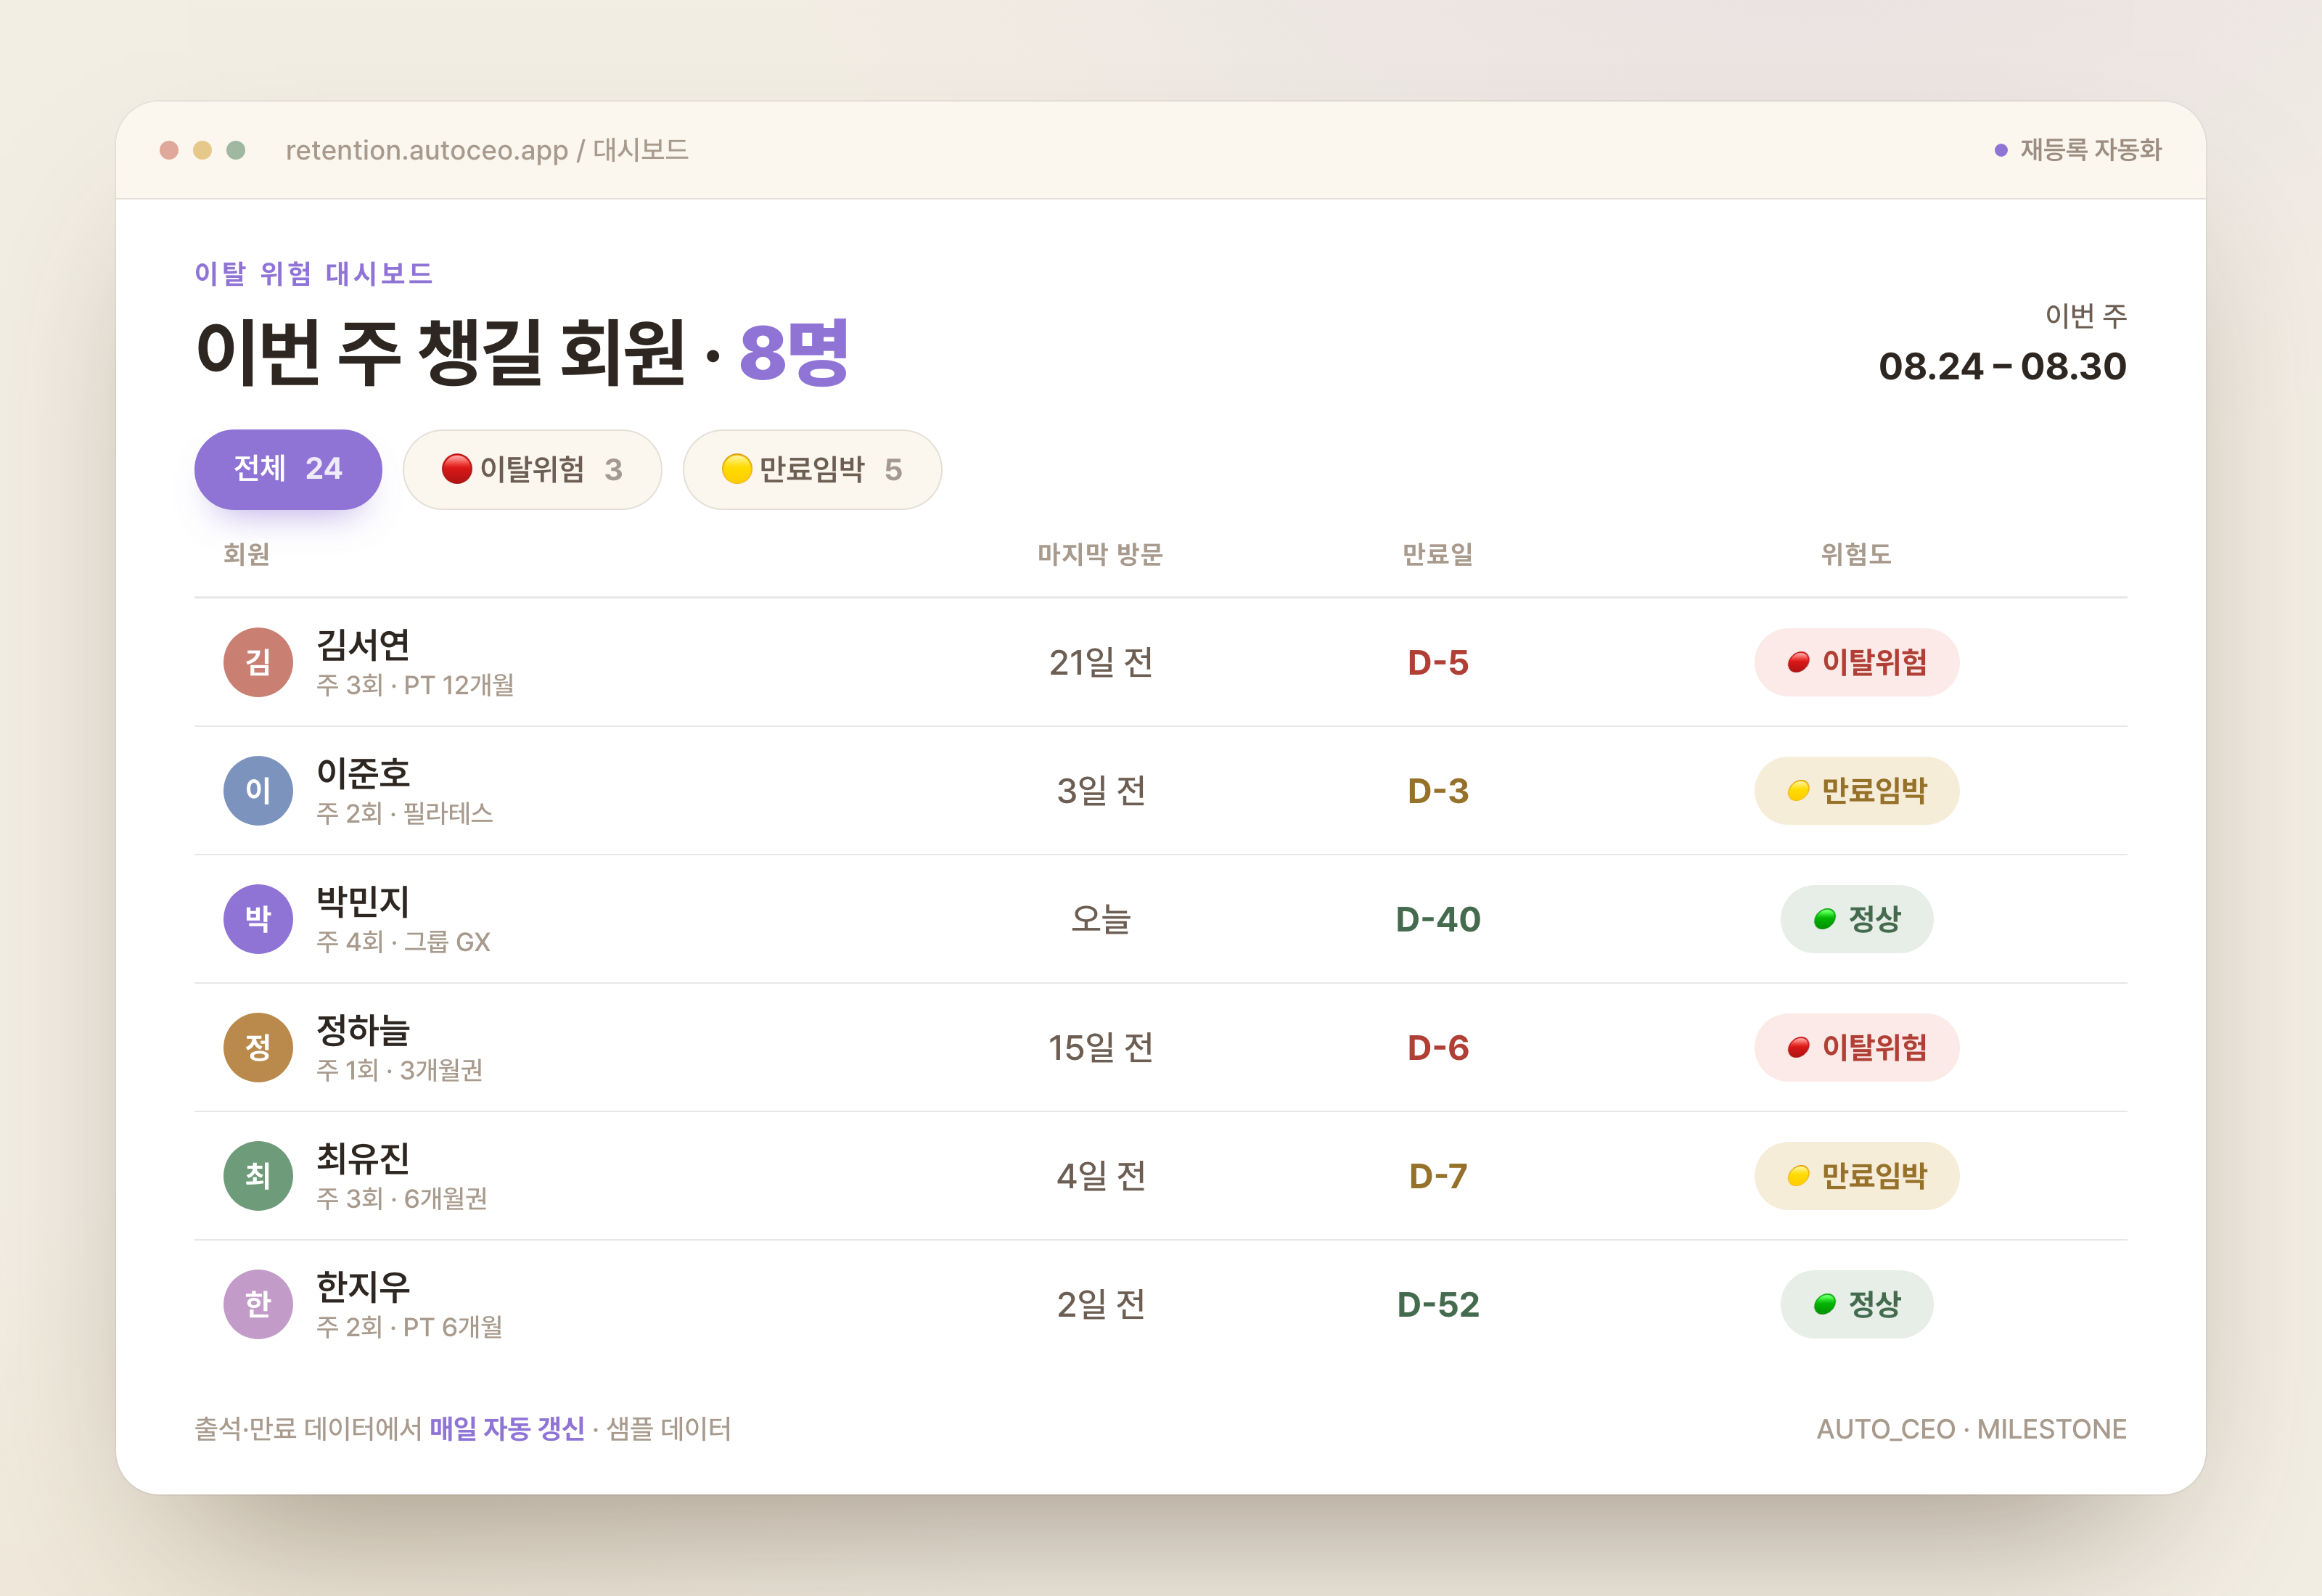Image resolution: width=2322 pixels, height=1596 pixels.
Task: Click the 이탈 위험 대시보드 label
Action: 313,273
